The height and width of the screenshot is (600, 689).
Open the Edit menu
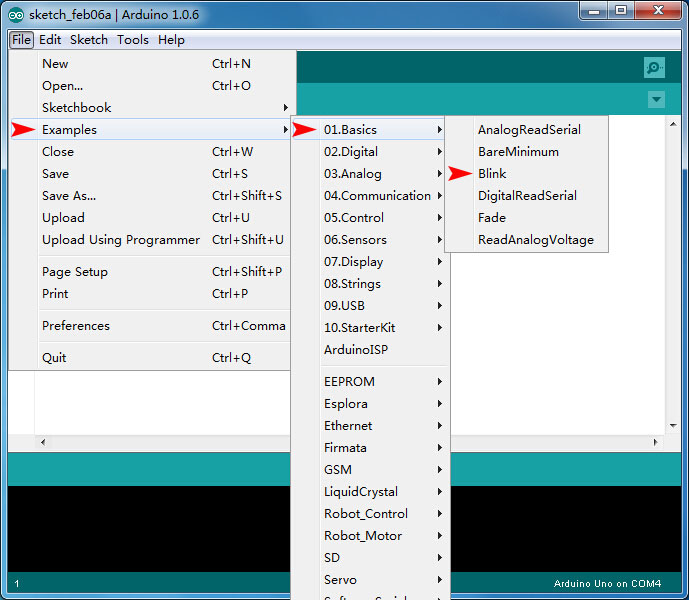click(50, 40)
